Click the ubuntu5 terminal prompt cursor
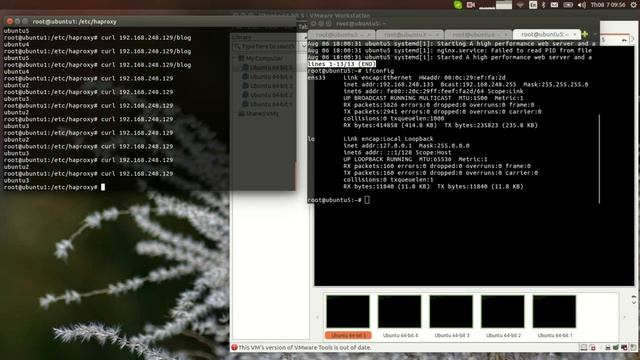This screenshot has height=360, width=640. [367, 200]
